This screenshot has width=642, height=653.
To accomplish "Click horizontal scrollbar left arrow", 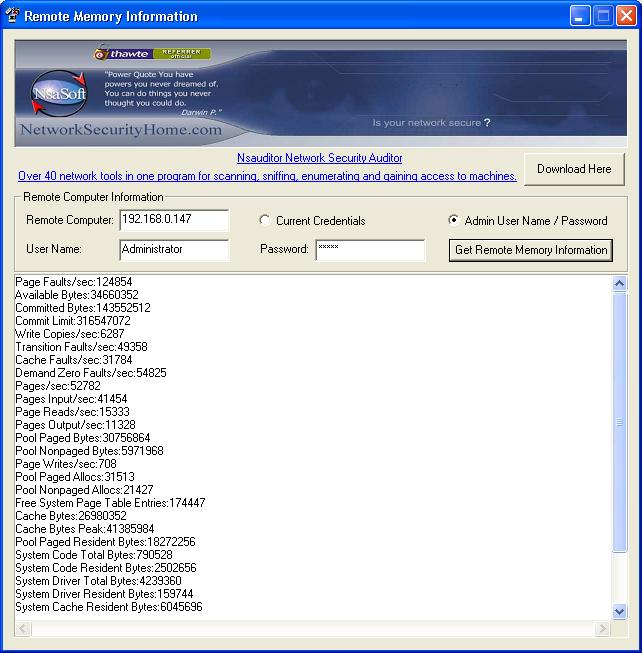I will [x=23, y=629].
